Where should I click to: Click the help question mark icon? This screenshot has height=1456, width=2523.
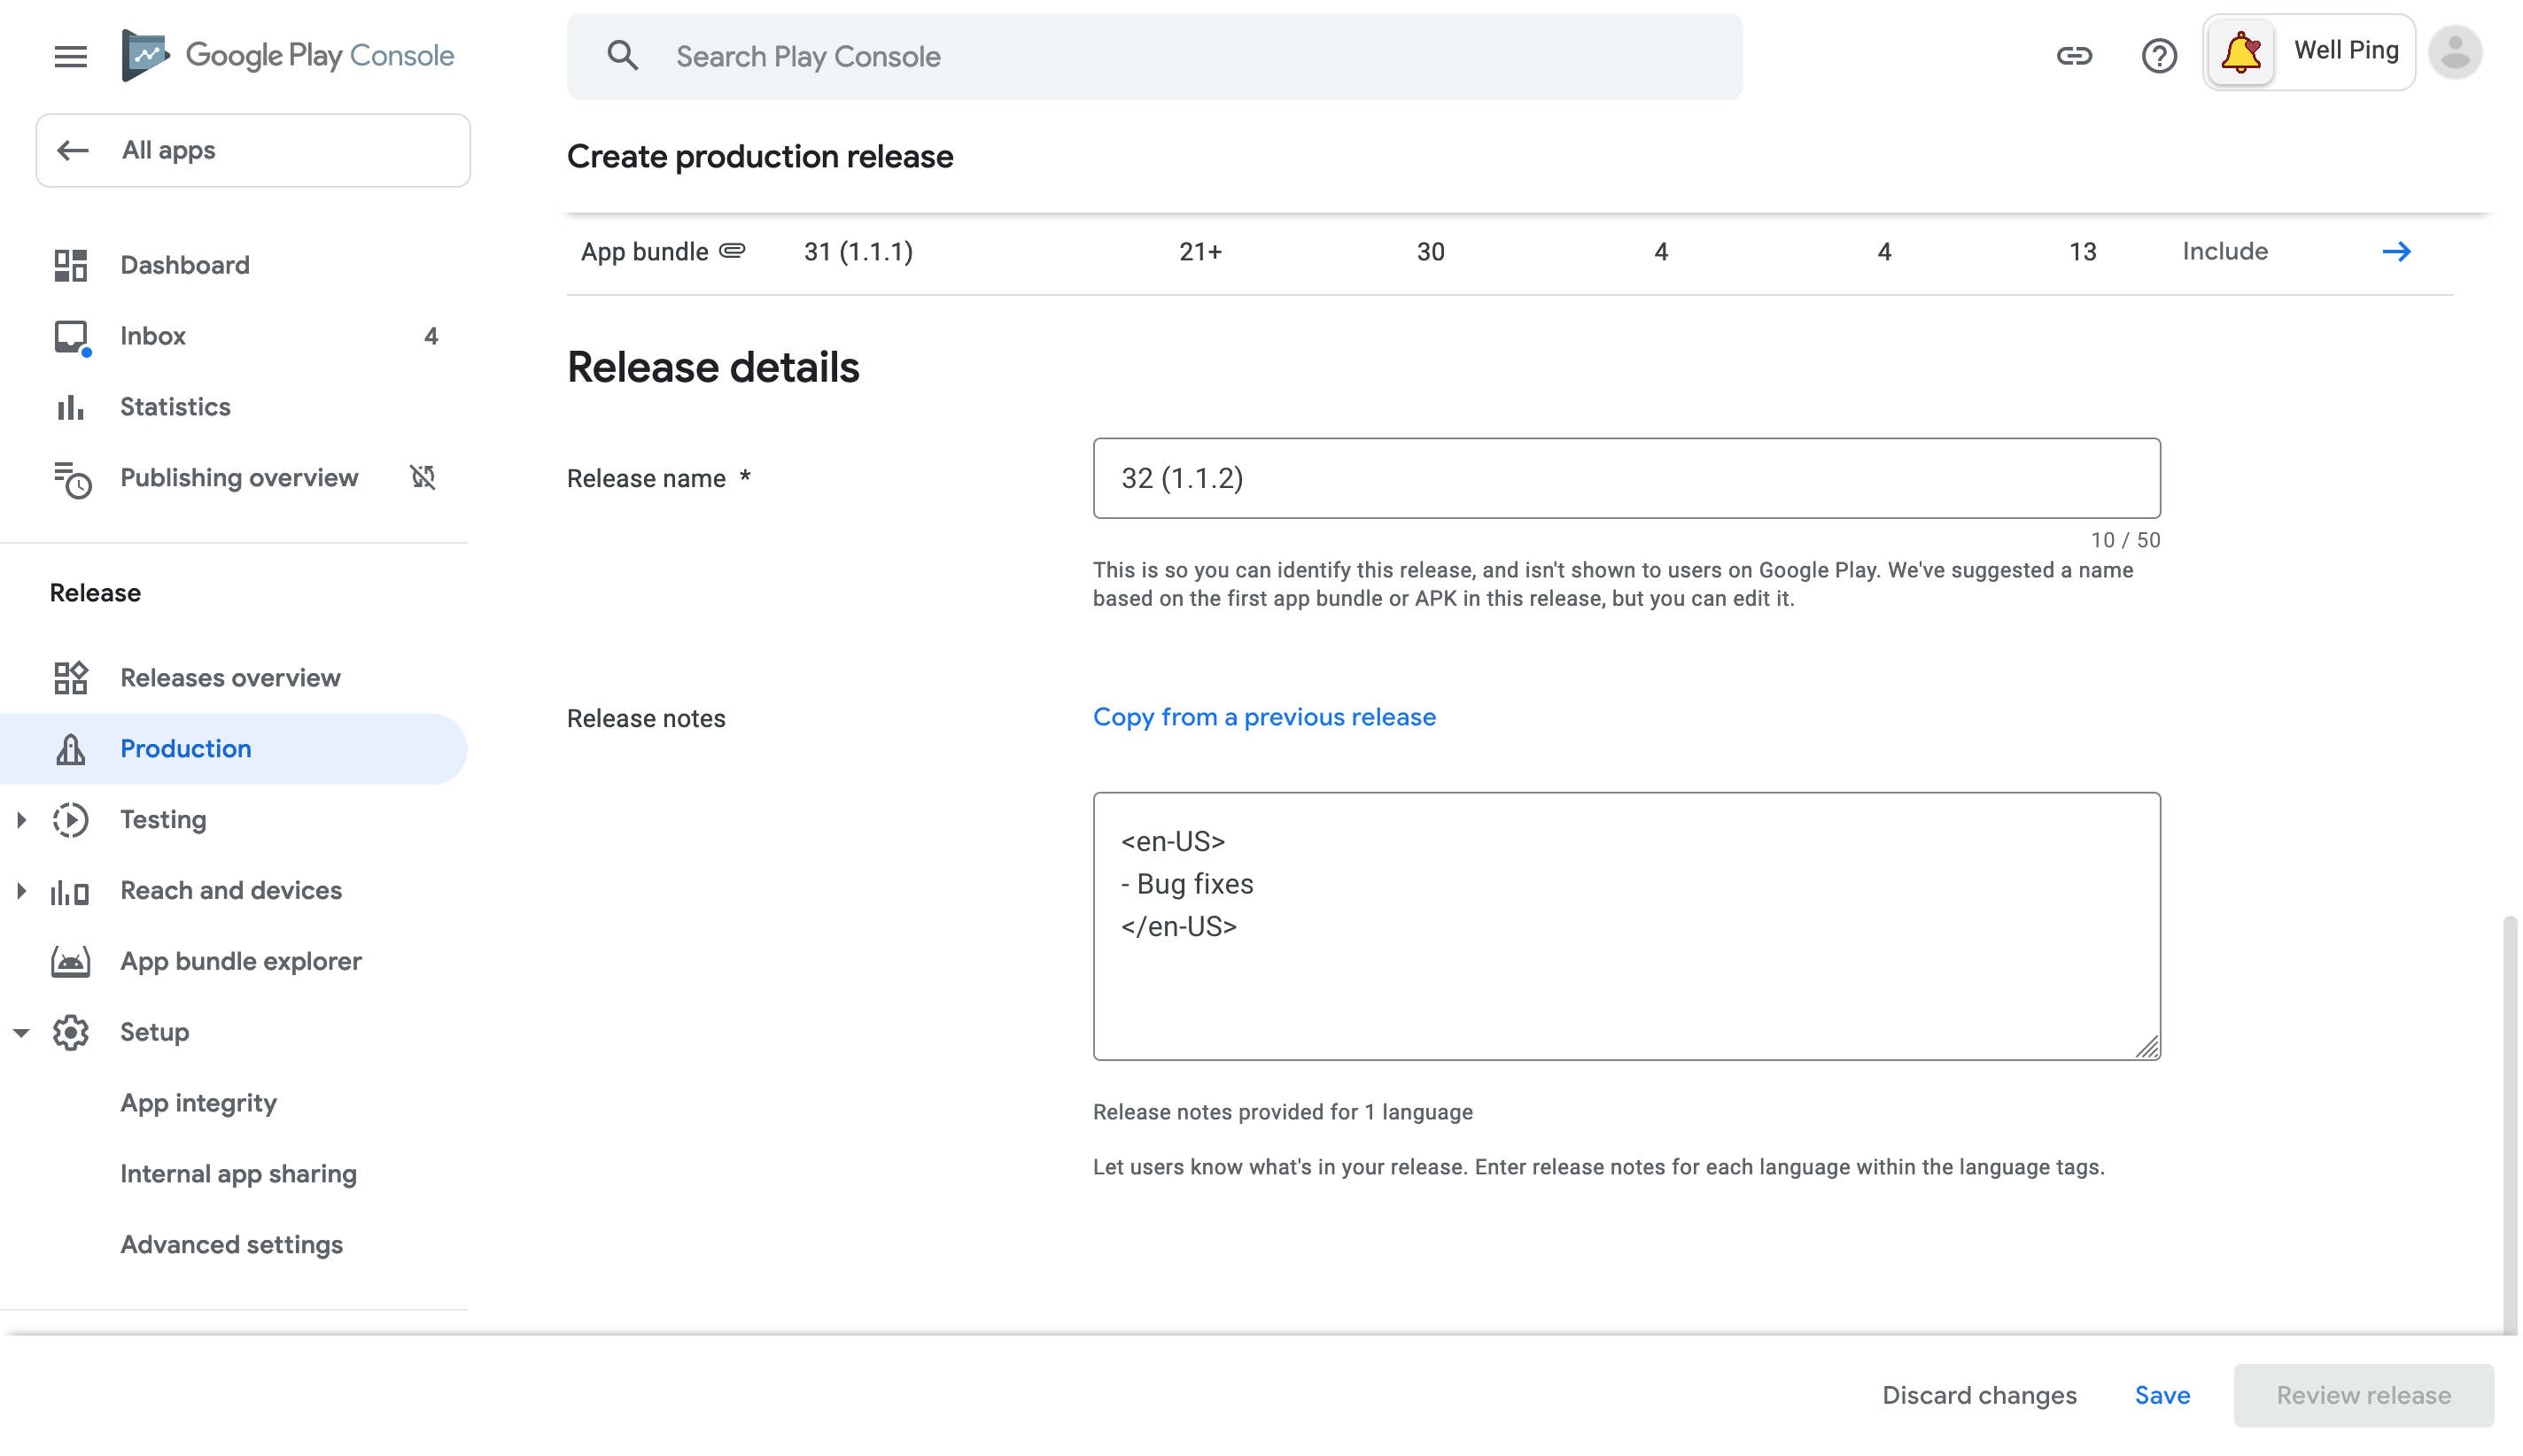tap(2159, 56)
